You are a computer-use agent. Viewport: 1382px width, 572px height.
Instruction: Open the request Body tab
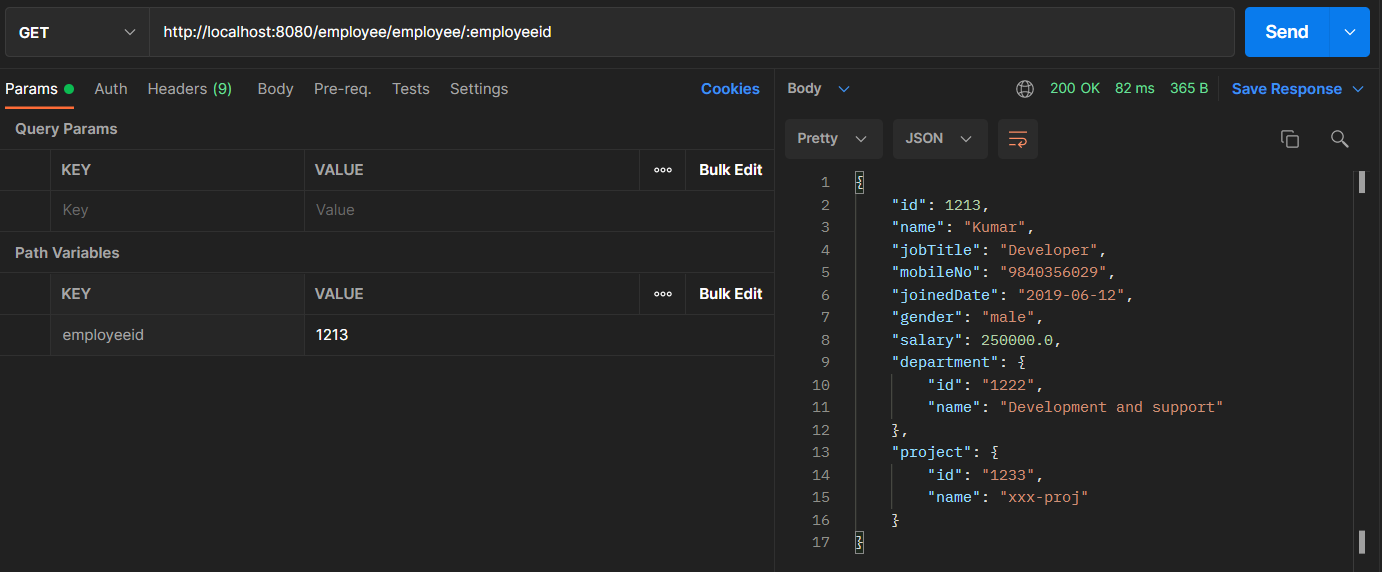(275, 89)
